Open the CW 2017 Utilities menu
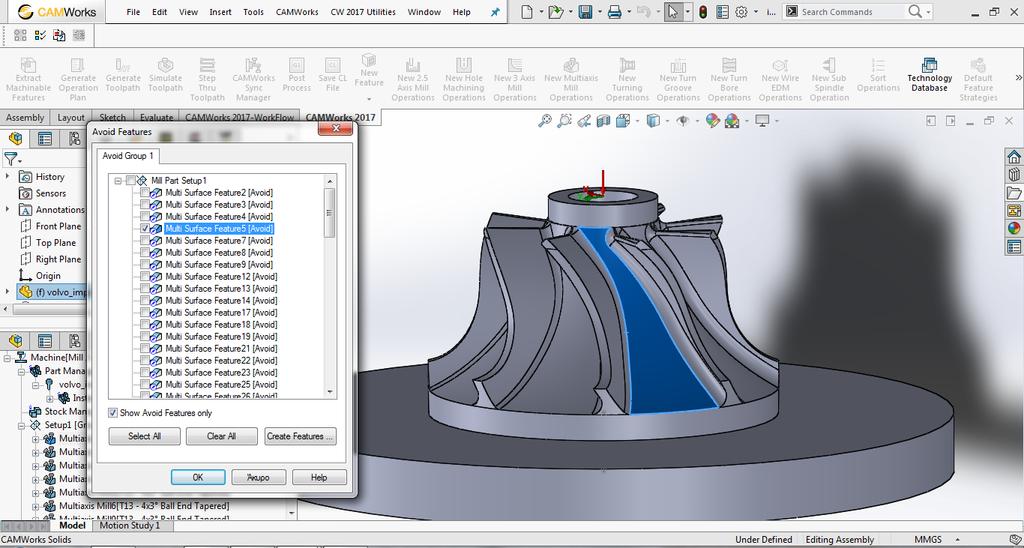This screenshot has width=1024, height=548. click(362, 12)
